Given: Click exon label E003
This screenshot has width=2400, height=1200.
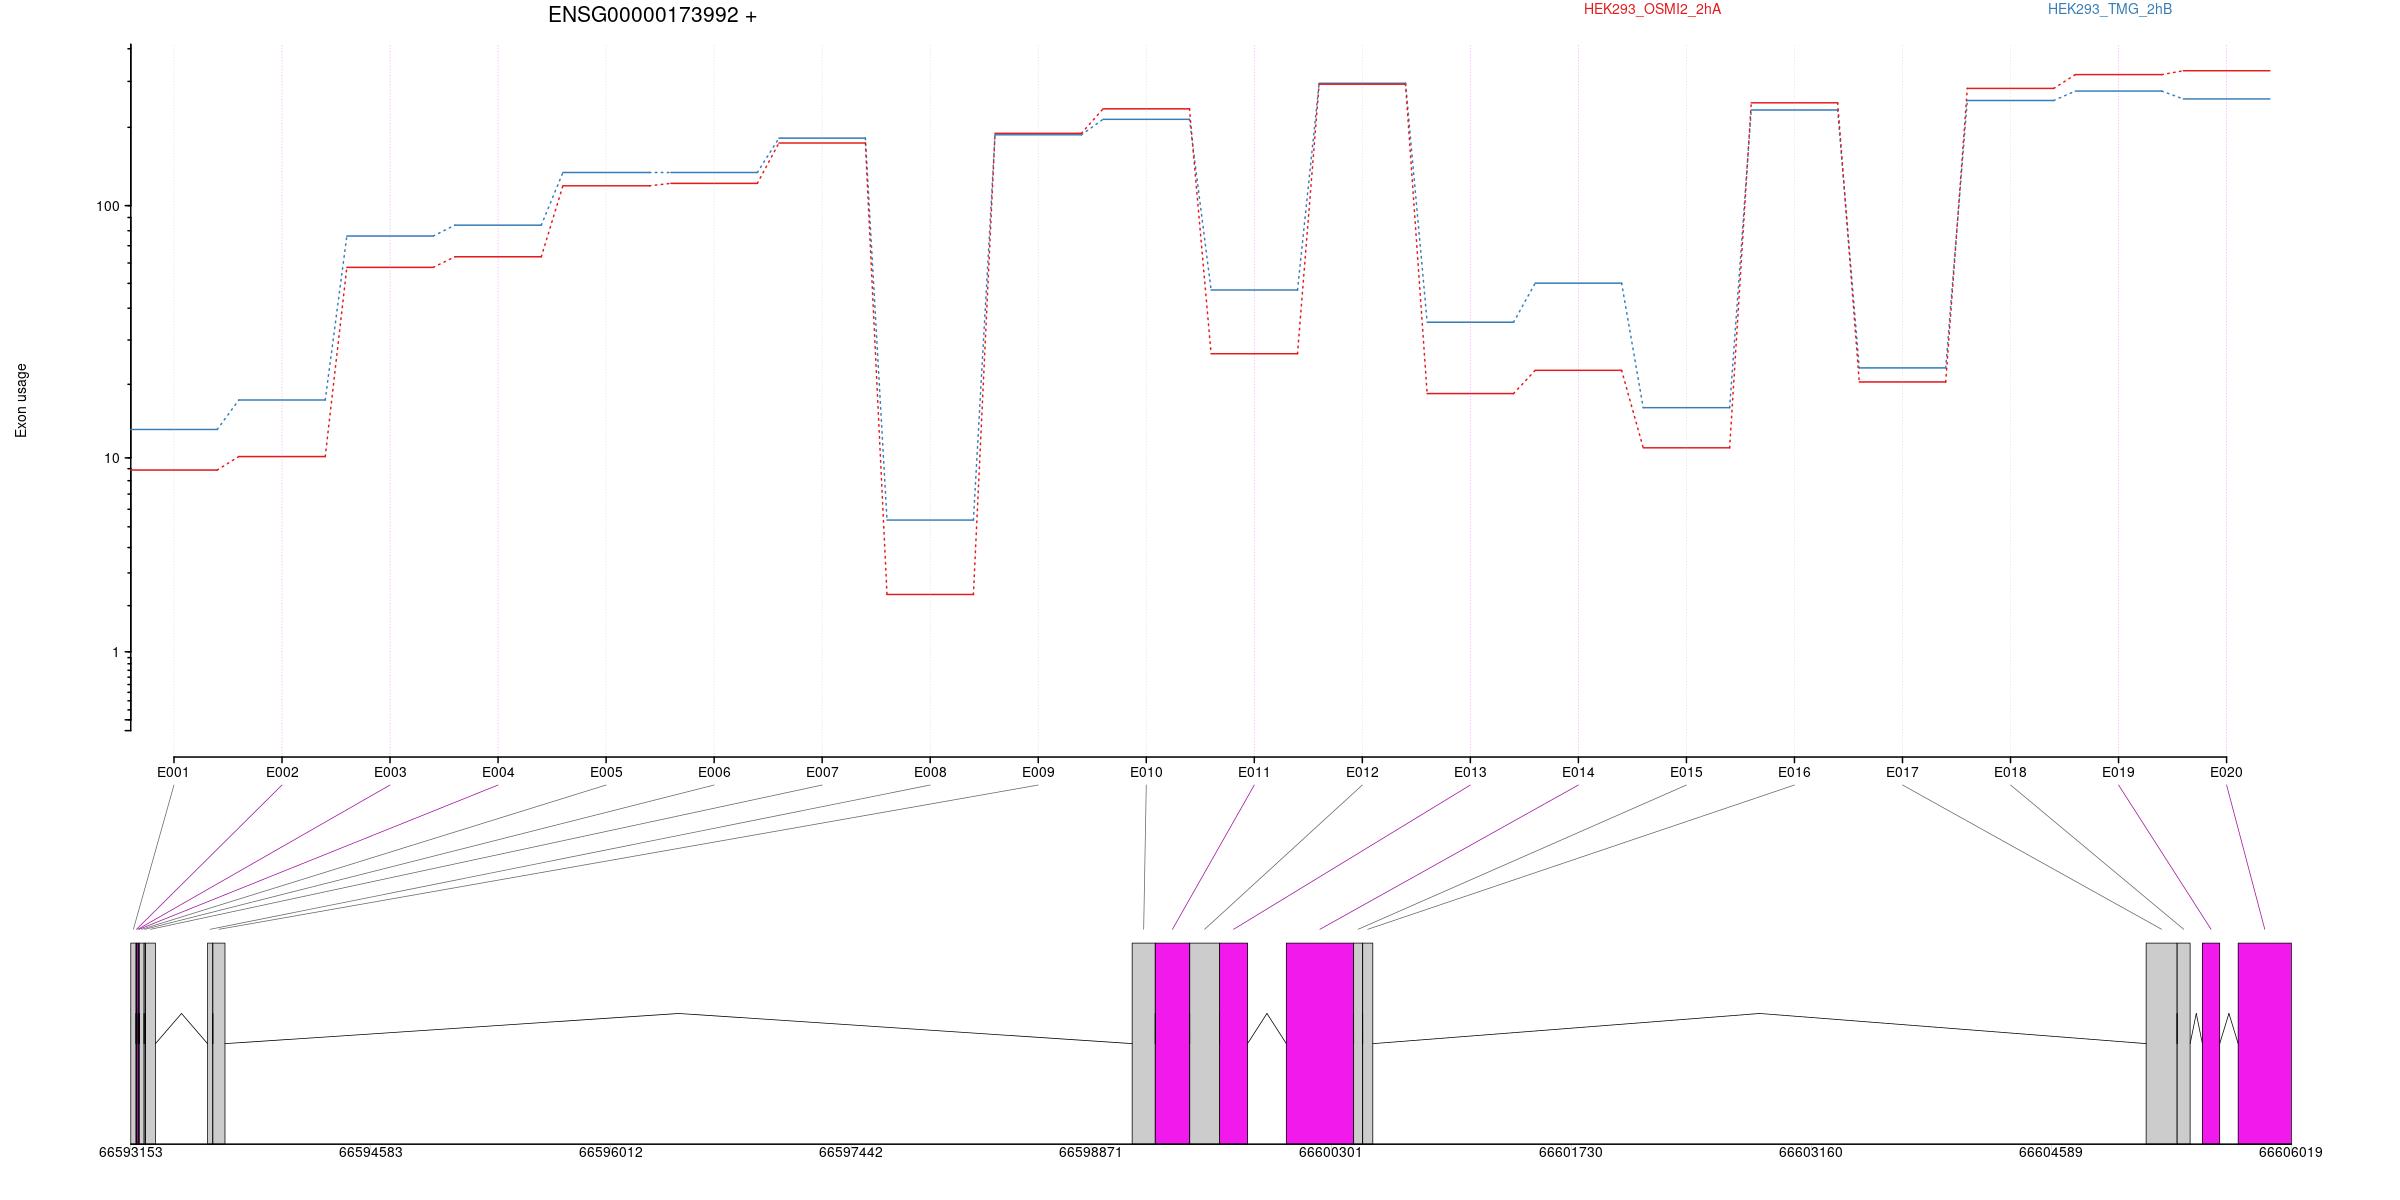Looking at the screenshot, I should coord(390,772).
